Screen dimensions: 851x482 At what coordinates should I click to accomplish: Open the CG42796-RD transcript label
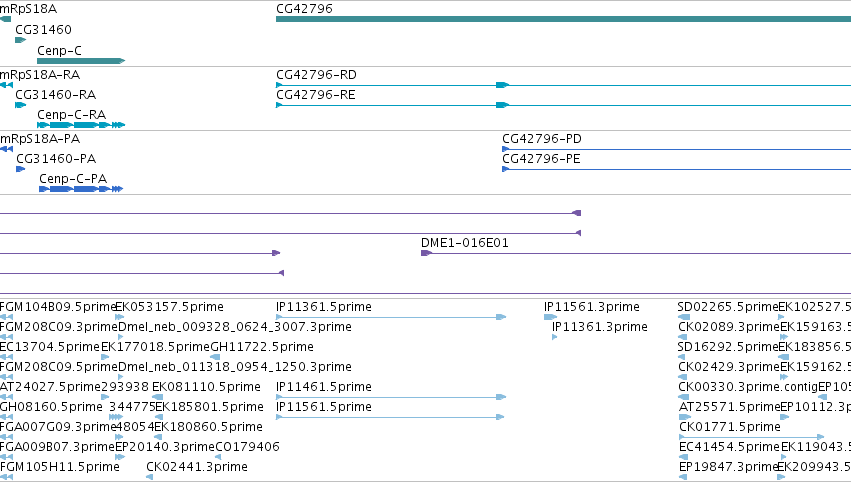[316, 74]
